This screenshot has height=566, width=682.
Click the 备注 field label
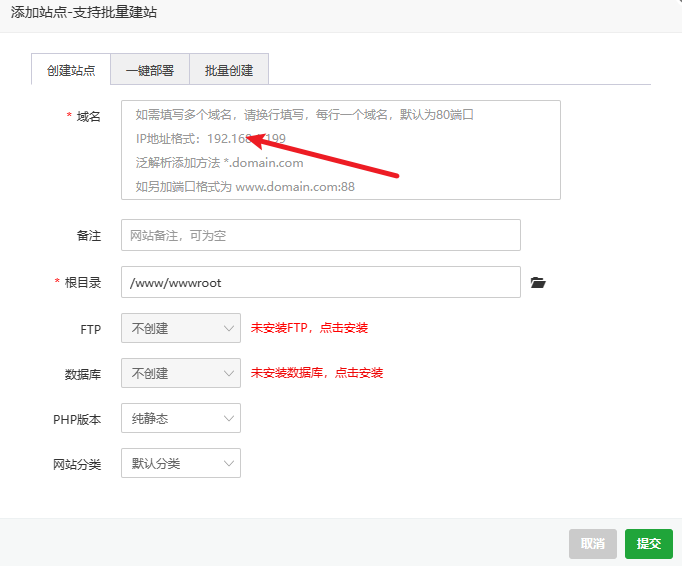(89, 236)
